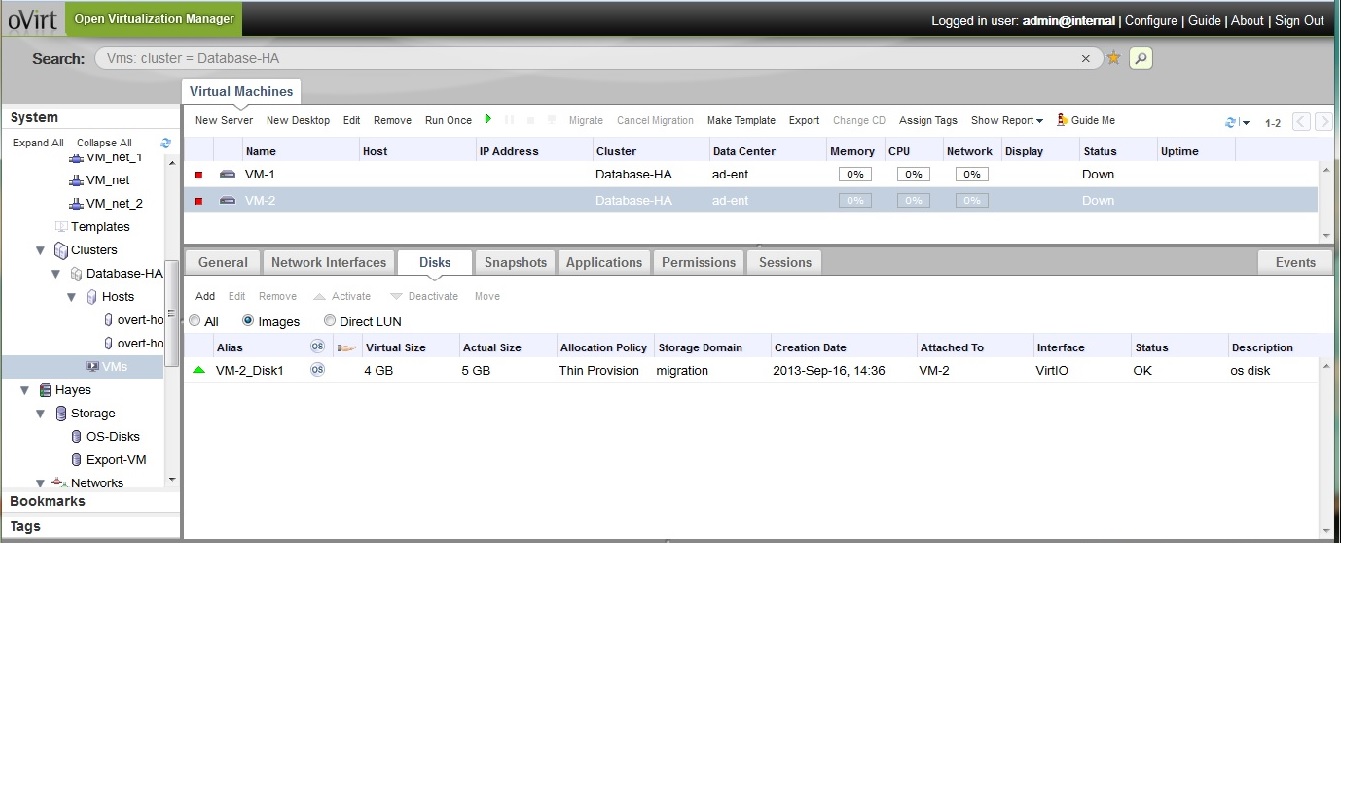Collapse the Clusters tree node
The height and width of the screenshot is (806, 1354).
click(41, 250)
